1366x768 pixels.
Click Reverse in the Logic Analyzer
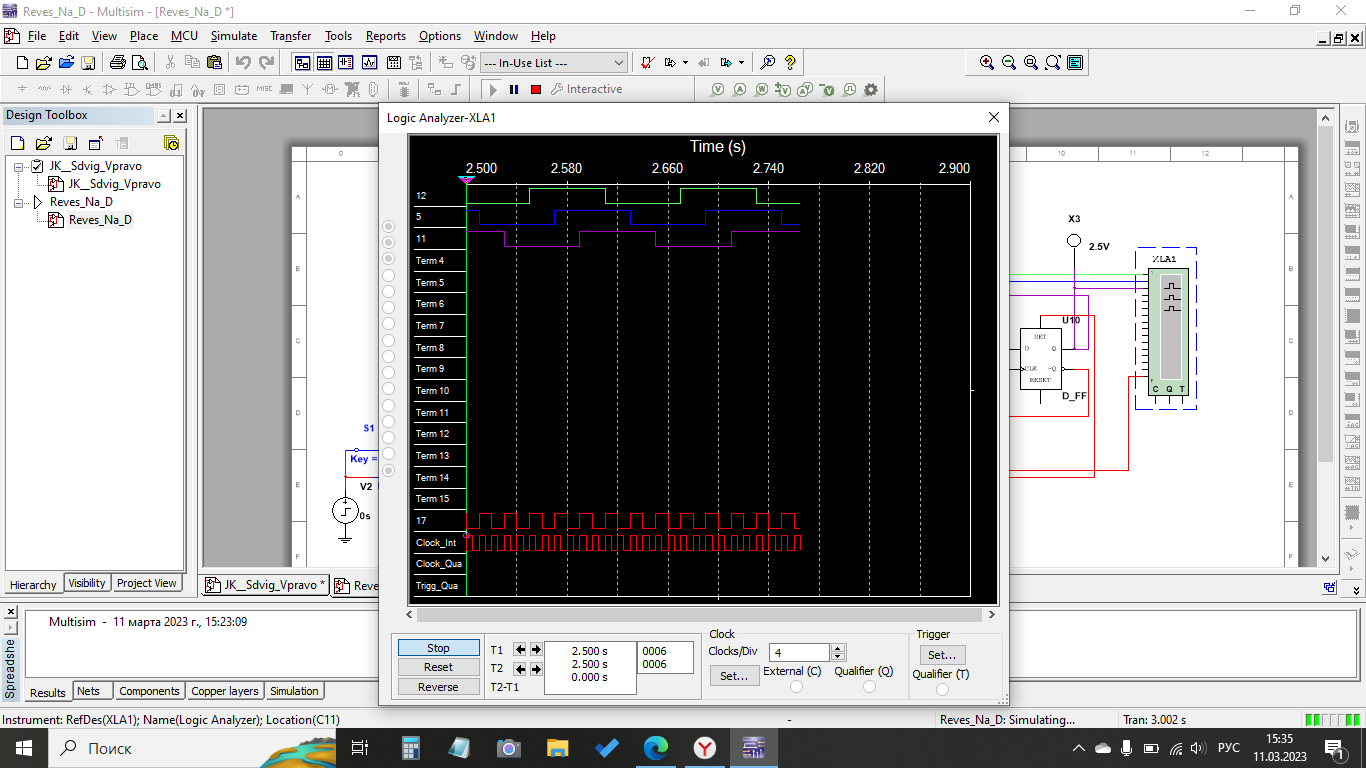[x=438, y=687]
